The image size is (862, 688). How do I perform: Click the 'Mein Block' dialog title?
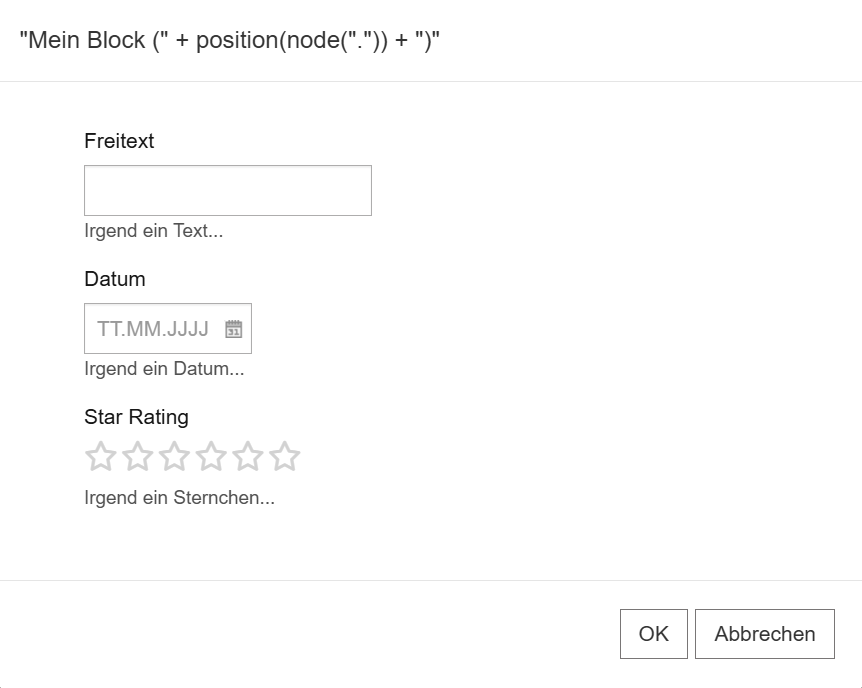230,41
